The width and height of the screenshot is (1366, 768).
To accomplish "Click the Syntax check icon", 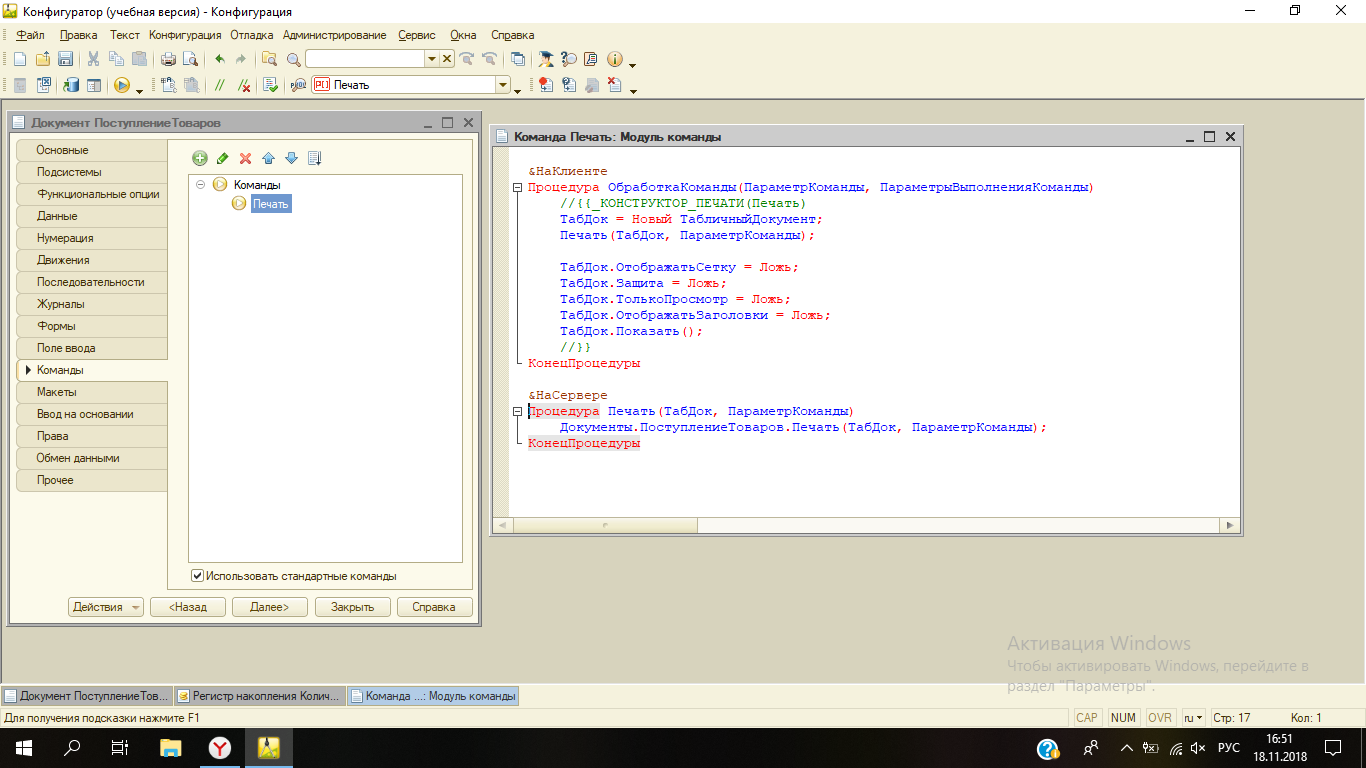I will point(270,86).
